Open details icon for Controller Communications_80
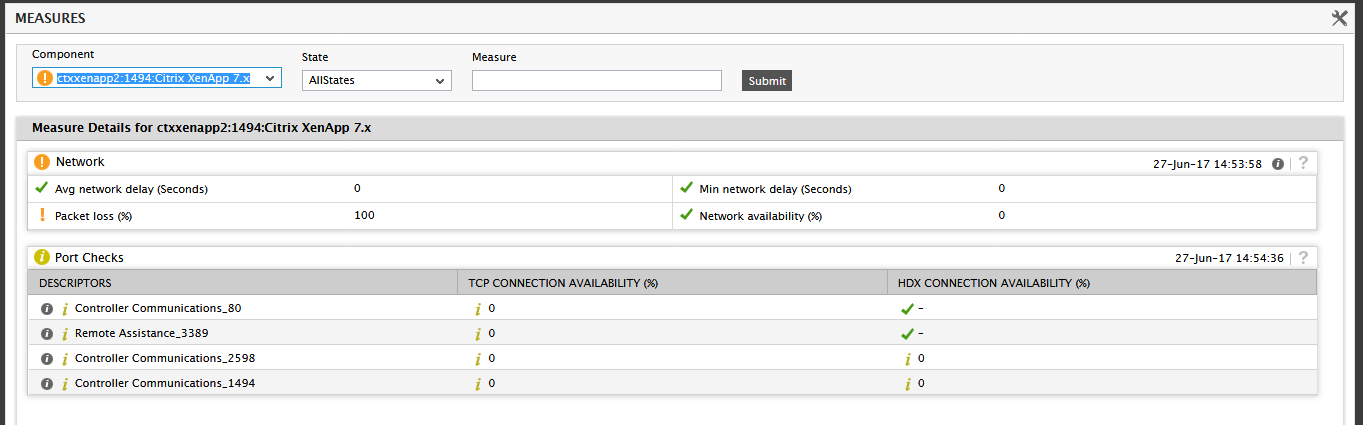Screen dimensions: 1363x425 coord(46,308)
